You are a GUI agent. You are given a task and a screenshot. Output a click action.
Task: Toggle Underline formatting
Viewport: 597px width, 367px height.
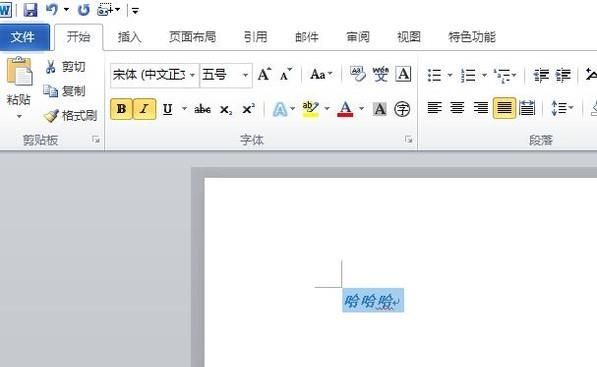point(168,109)
